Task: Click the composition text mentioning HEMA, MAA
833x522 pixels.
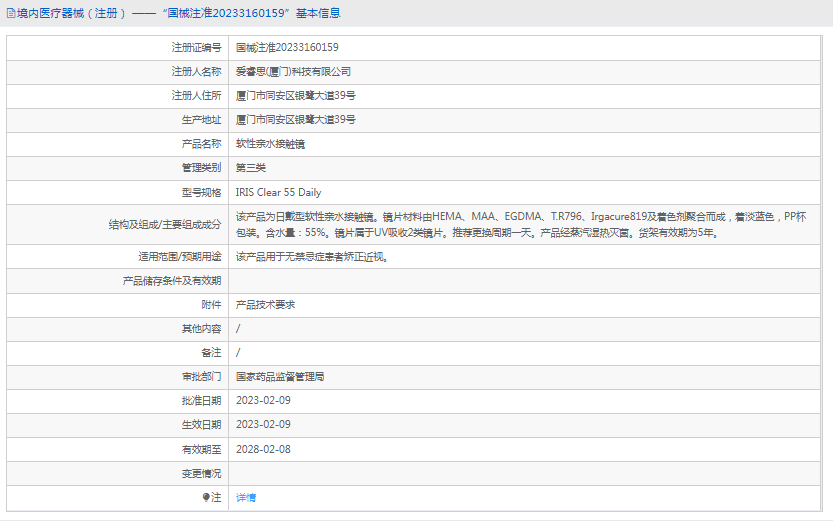Action: coord(521,225)
